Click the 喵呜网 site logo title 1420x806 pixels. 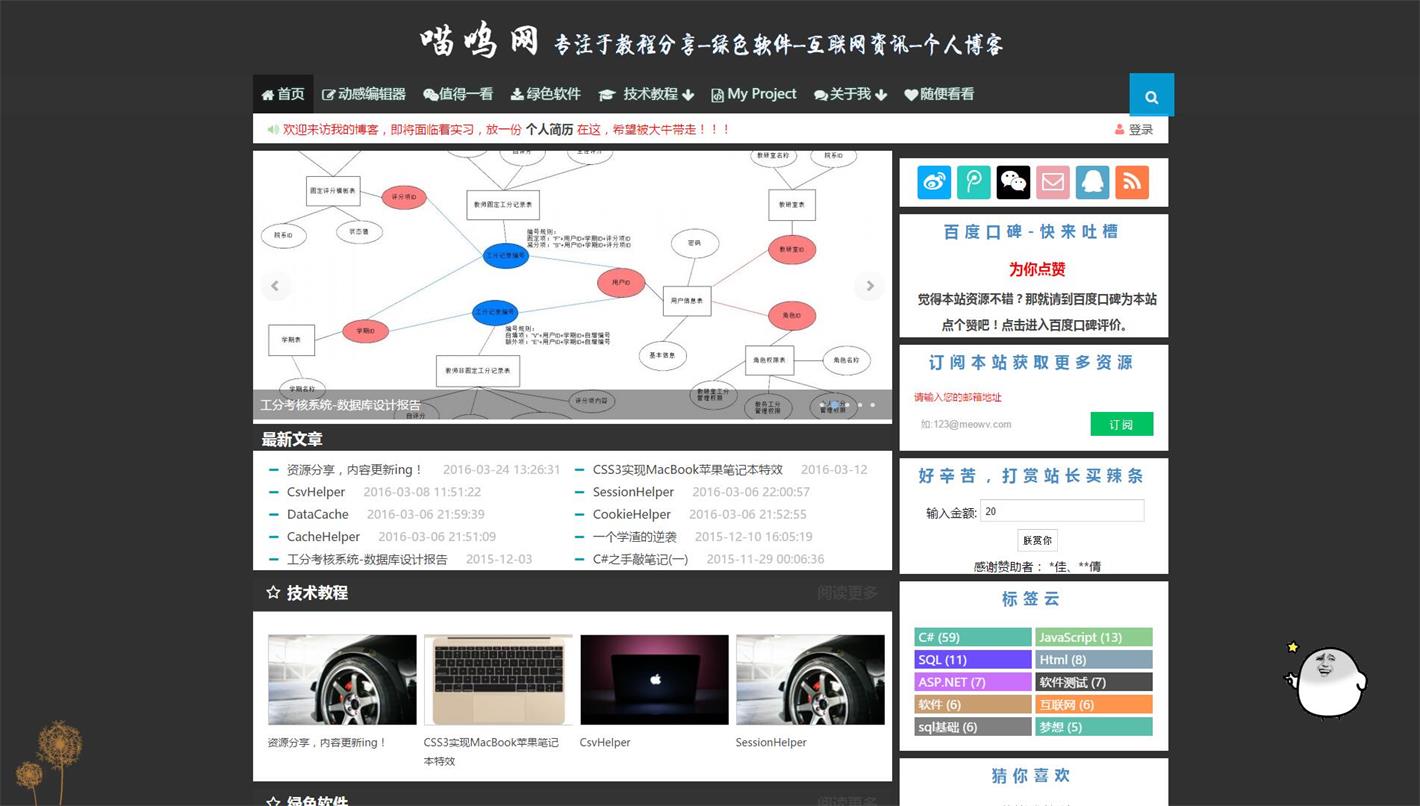click(x=480, y=41)
